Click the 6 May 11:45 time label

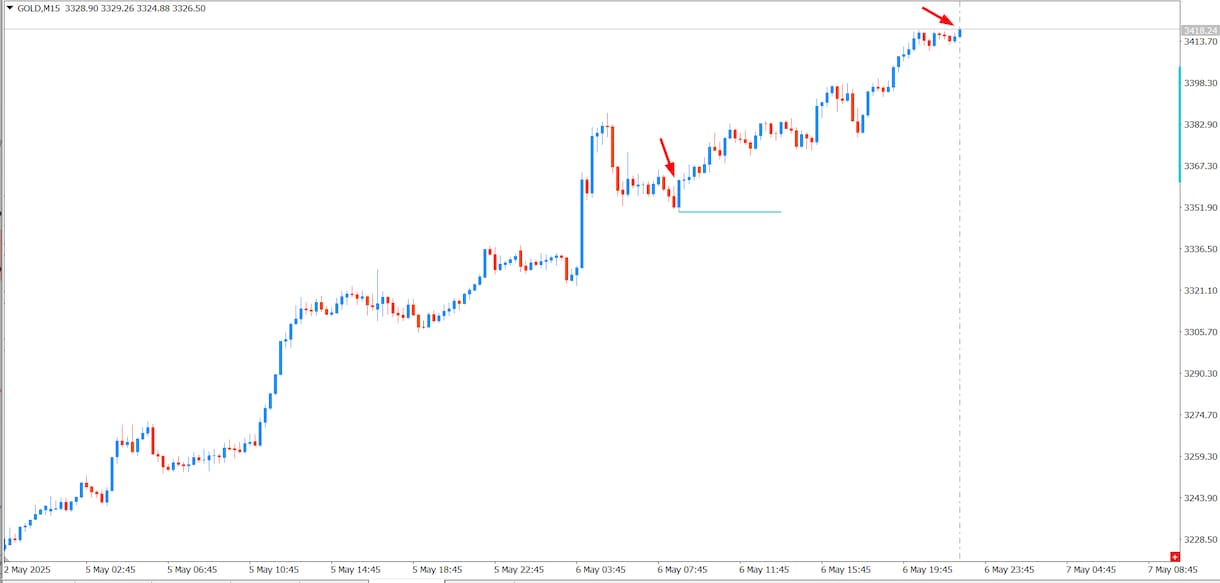tap(765, 570)
